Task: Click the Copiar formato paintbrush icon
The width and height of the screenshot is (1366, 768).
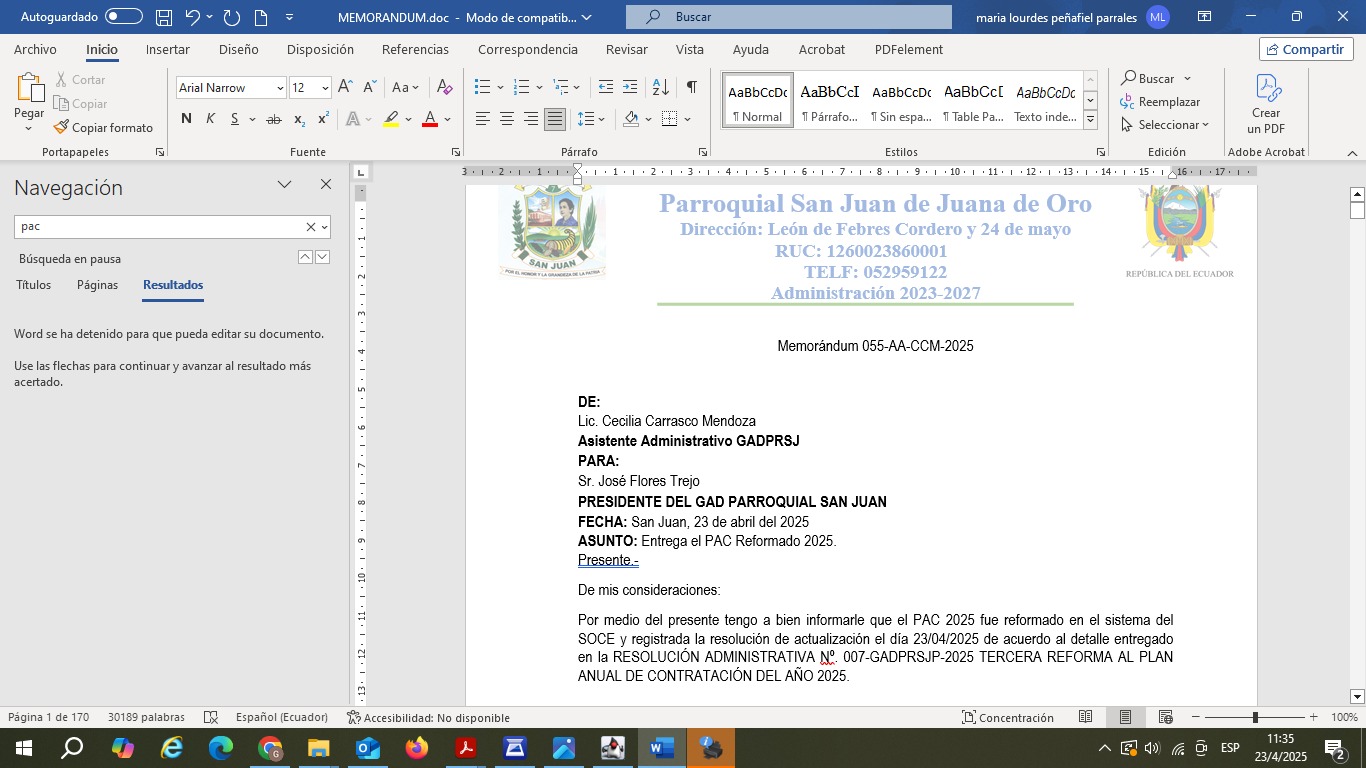Action: click(x=61, y=128)
